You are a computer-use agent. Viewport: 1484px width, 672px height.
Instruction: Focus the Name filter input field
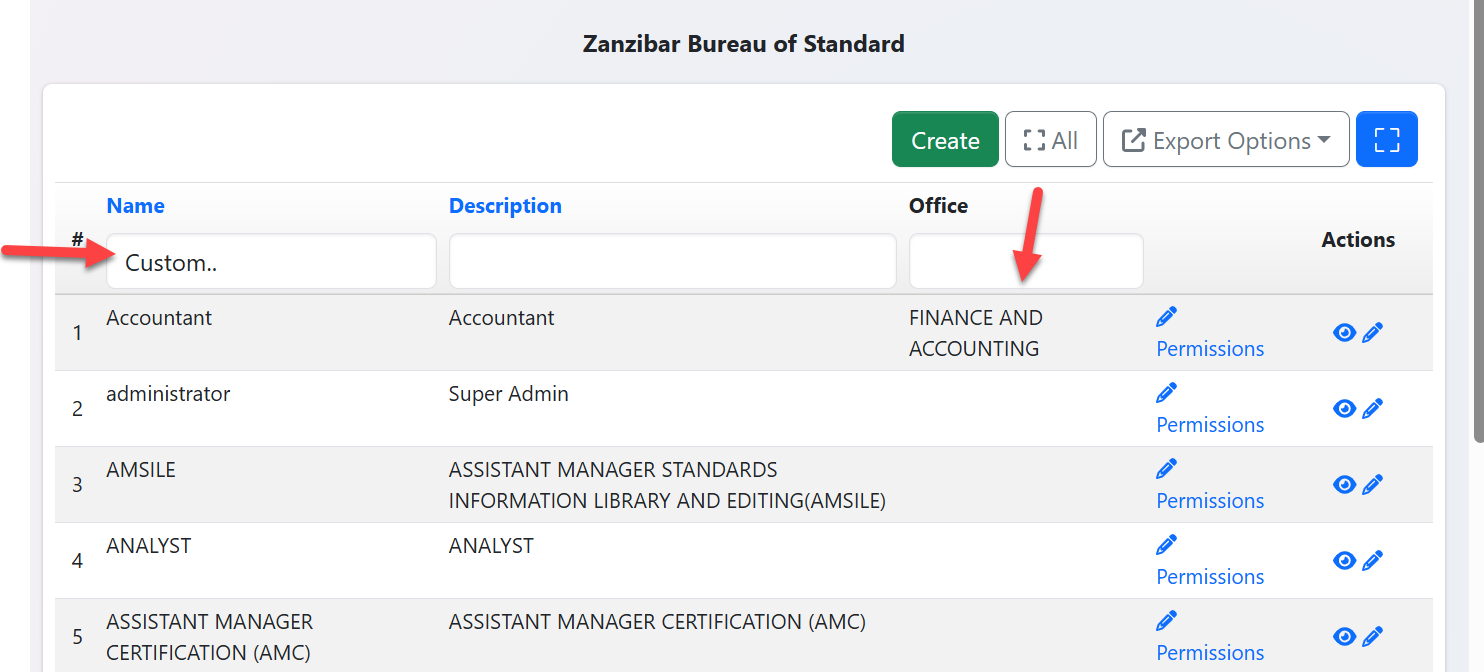point(271,263)
